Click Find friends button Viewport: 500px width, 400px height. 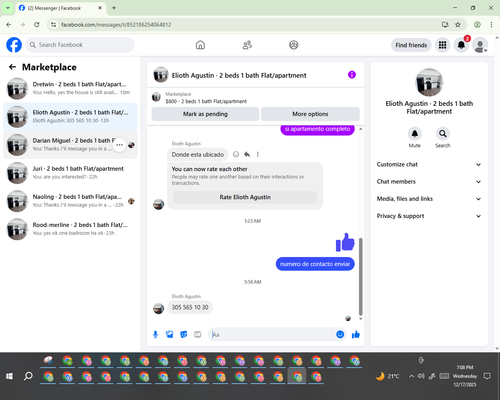(x=411, y=45)
